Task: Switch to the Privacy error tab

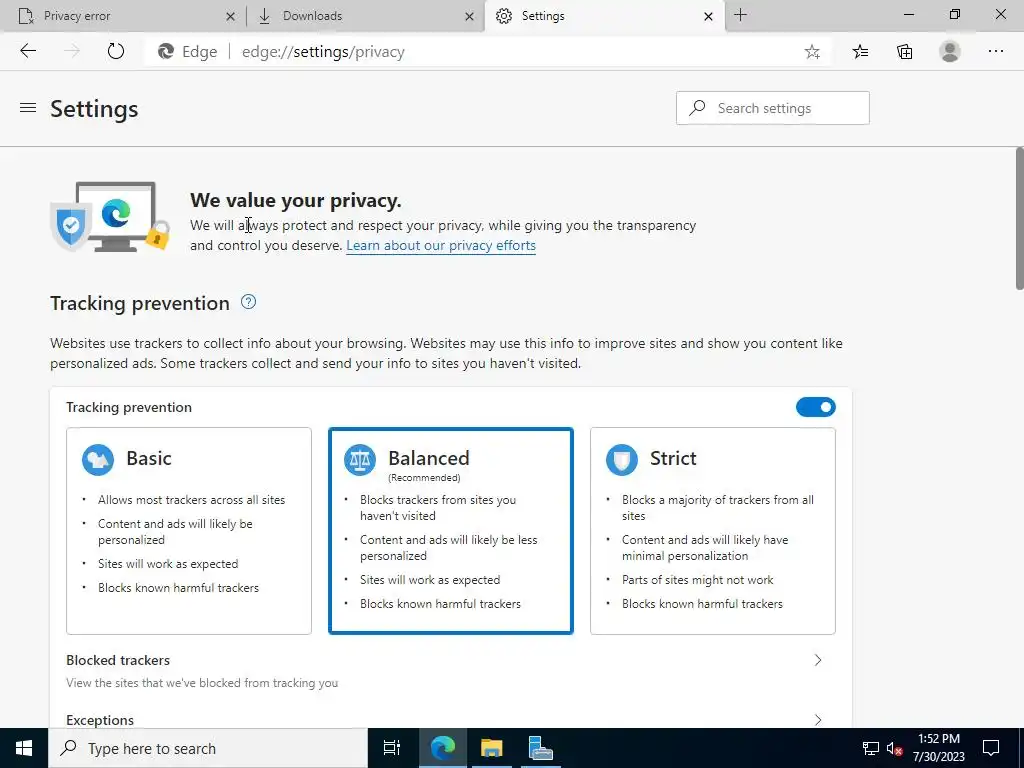Action: point(124,16)
